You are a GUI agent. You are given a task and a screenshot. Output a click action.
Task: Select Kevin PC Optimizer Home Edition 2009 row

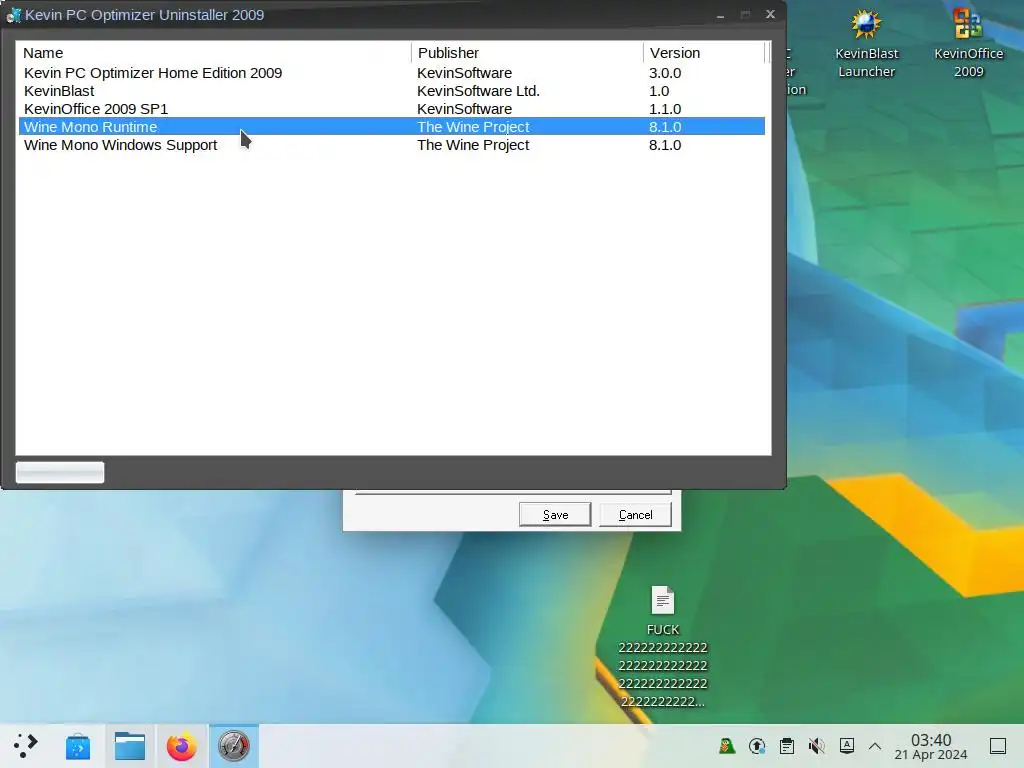pyautogui.click(x=392, y=72)
